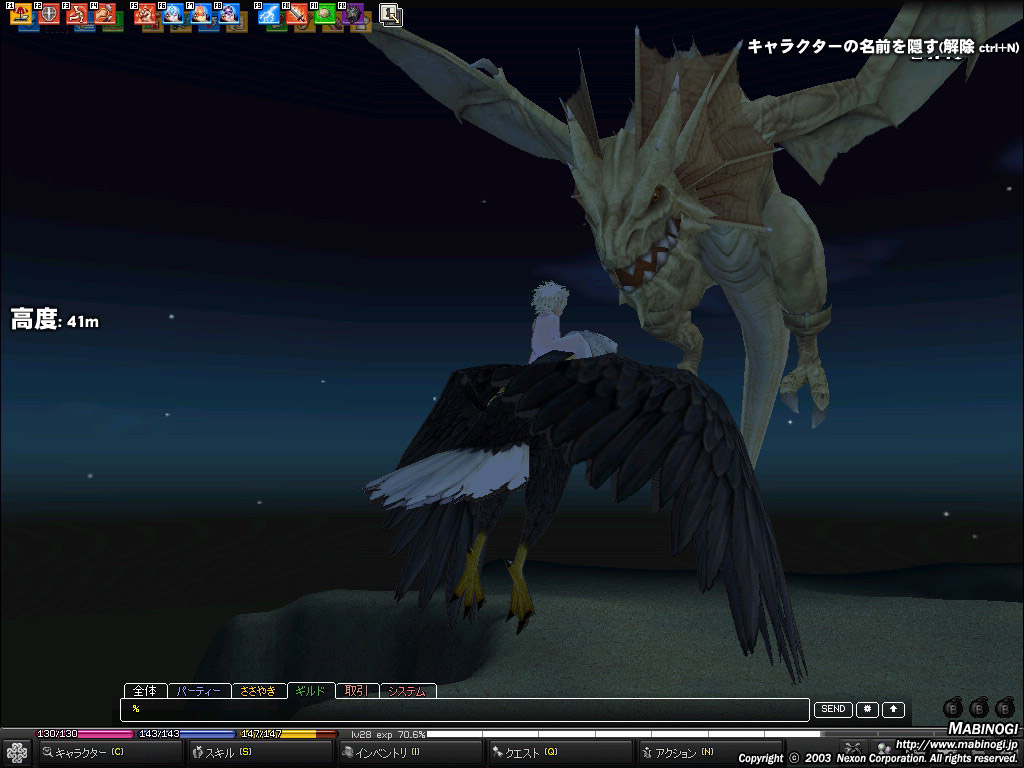This screenshot has height=768, width=1024.
Task: Open the インベントリ (I) window
Action: (x=411, y=753)
